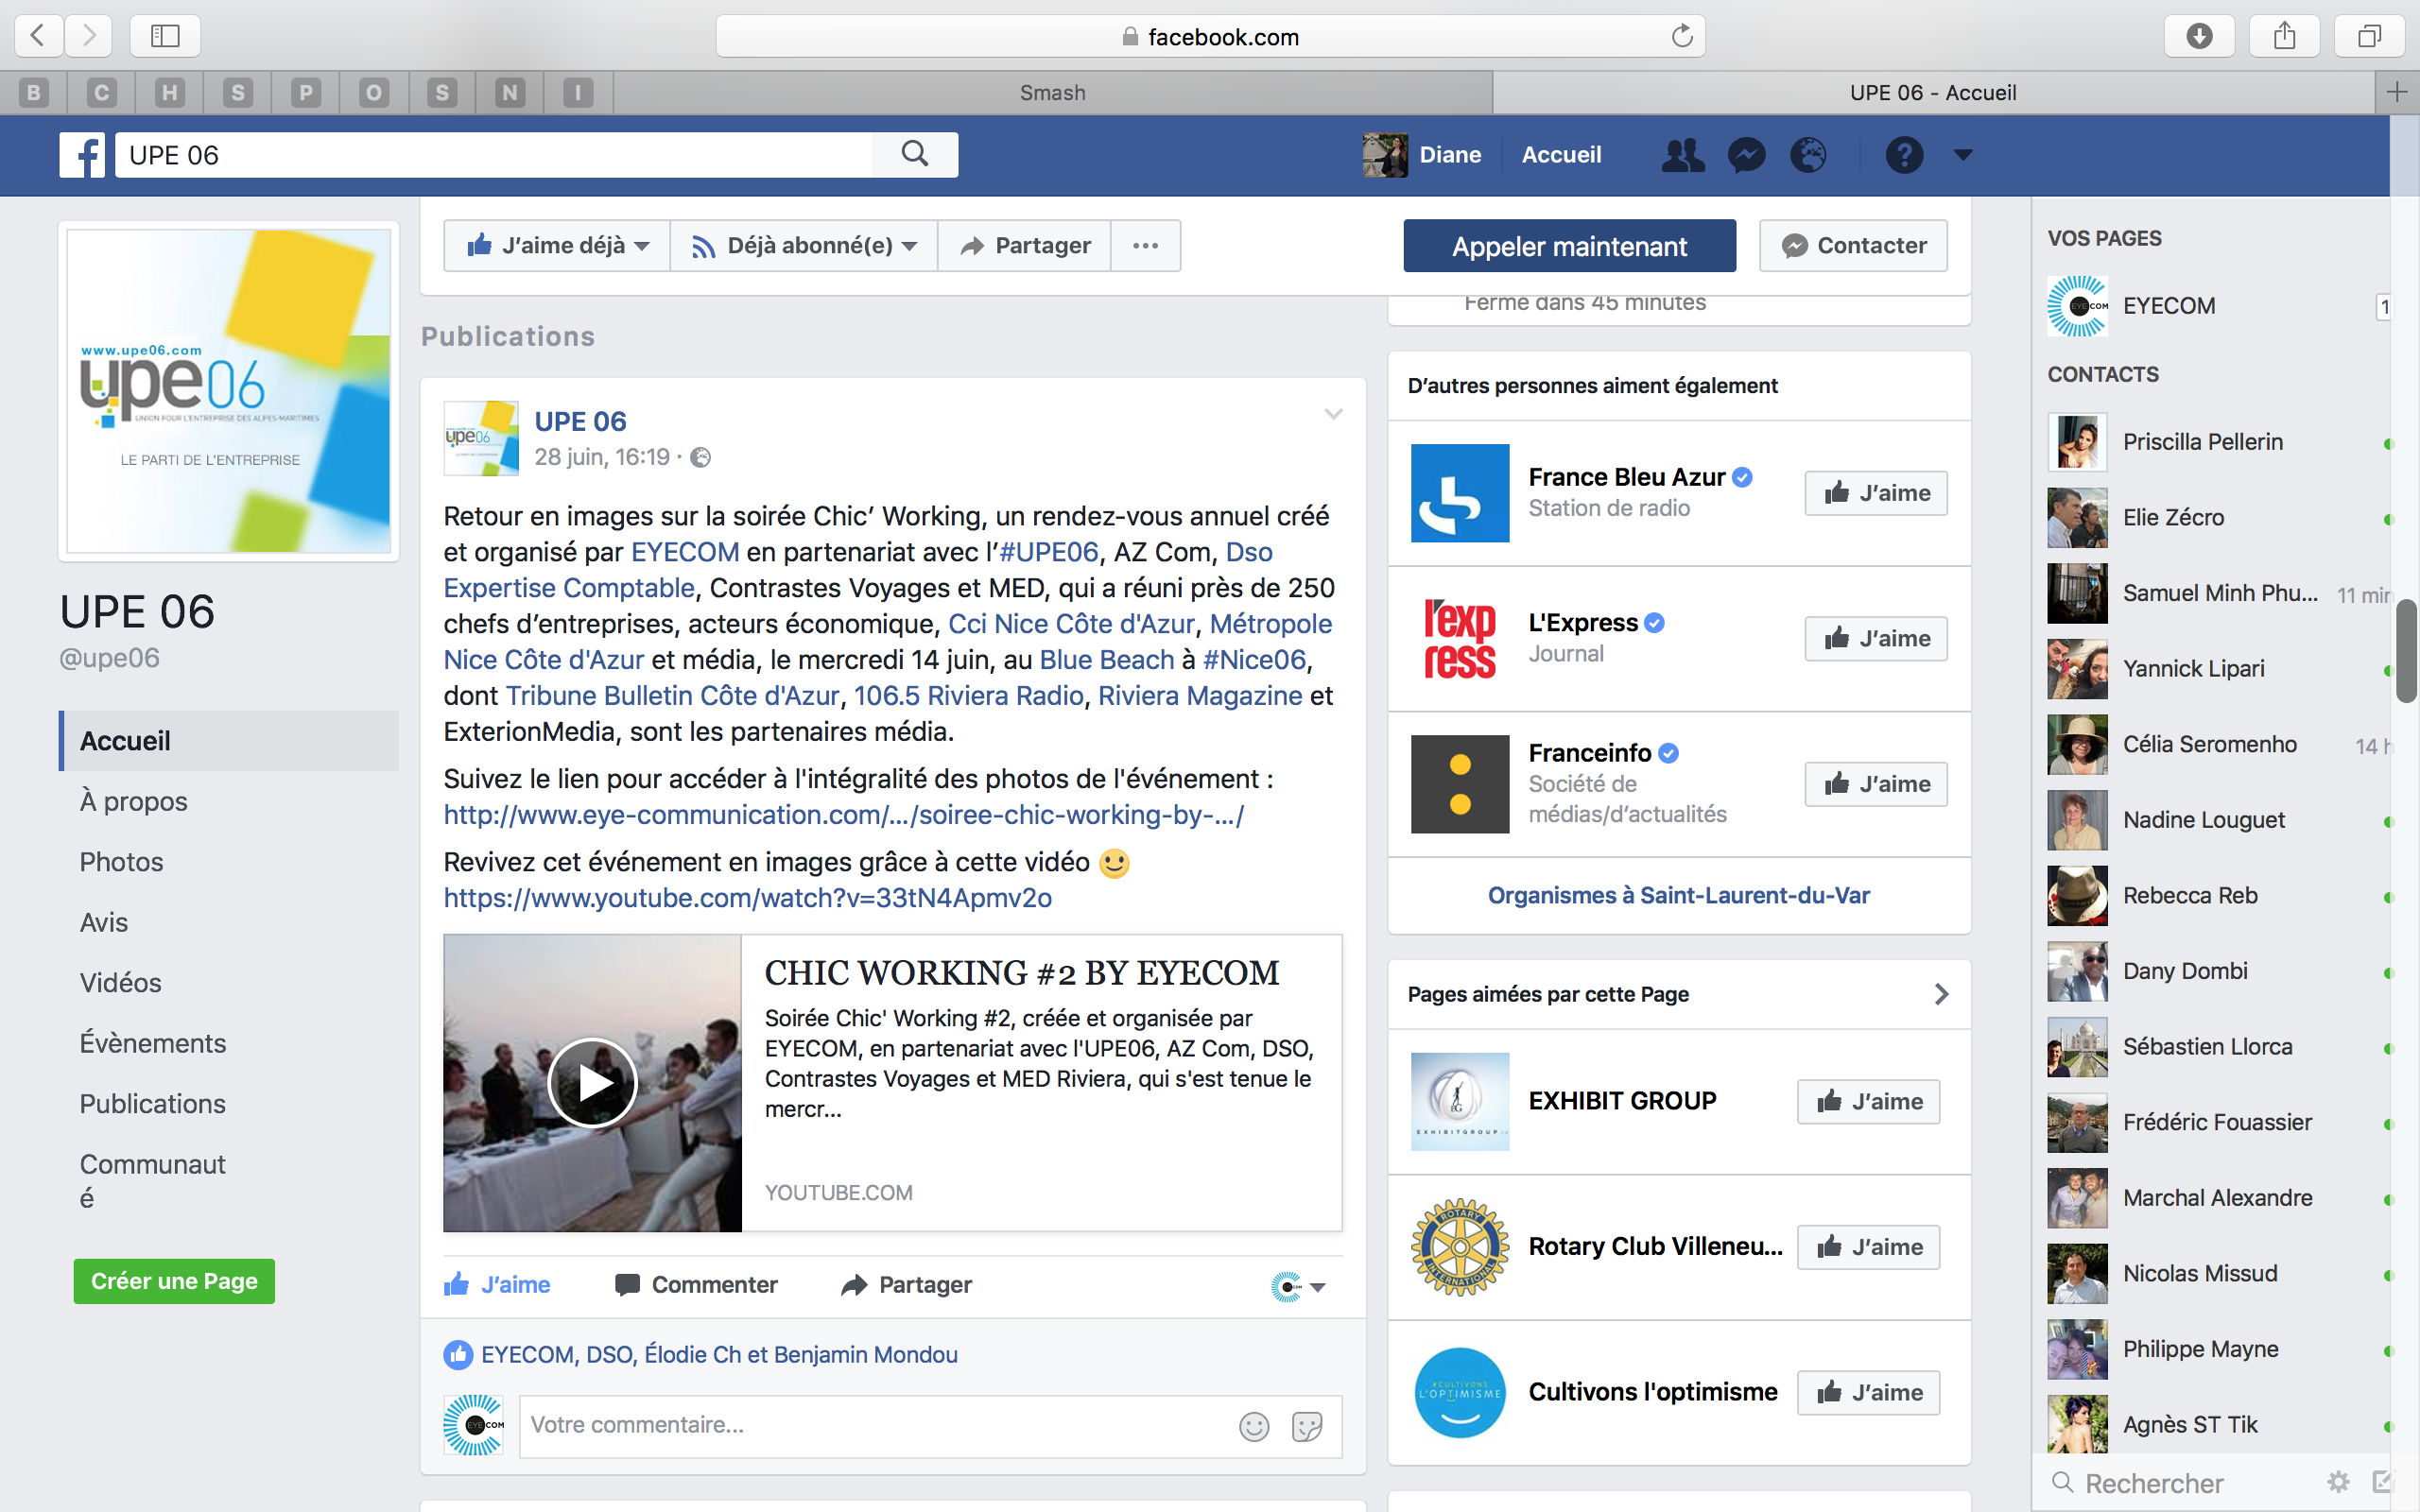Switch to the Smash tab
Viewport: 2420px width, 1512px height.
[1052, 93]
